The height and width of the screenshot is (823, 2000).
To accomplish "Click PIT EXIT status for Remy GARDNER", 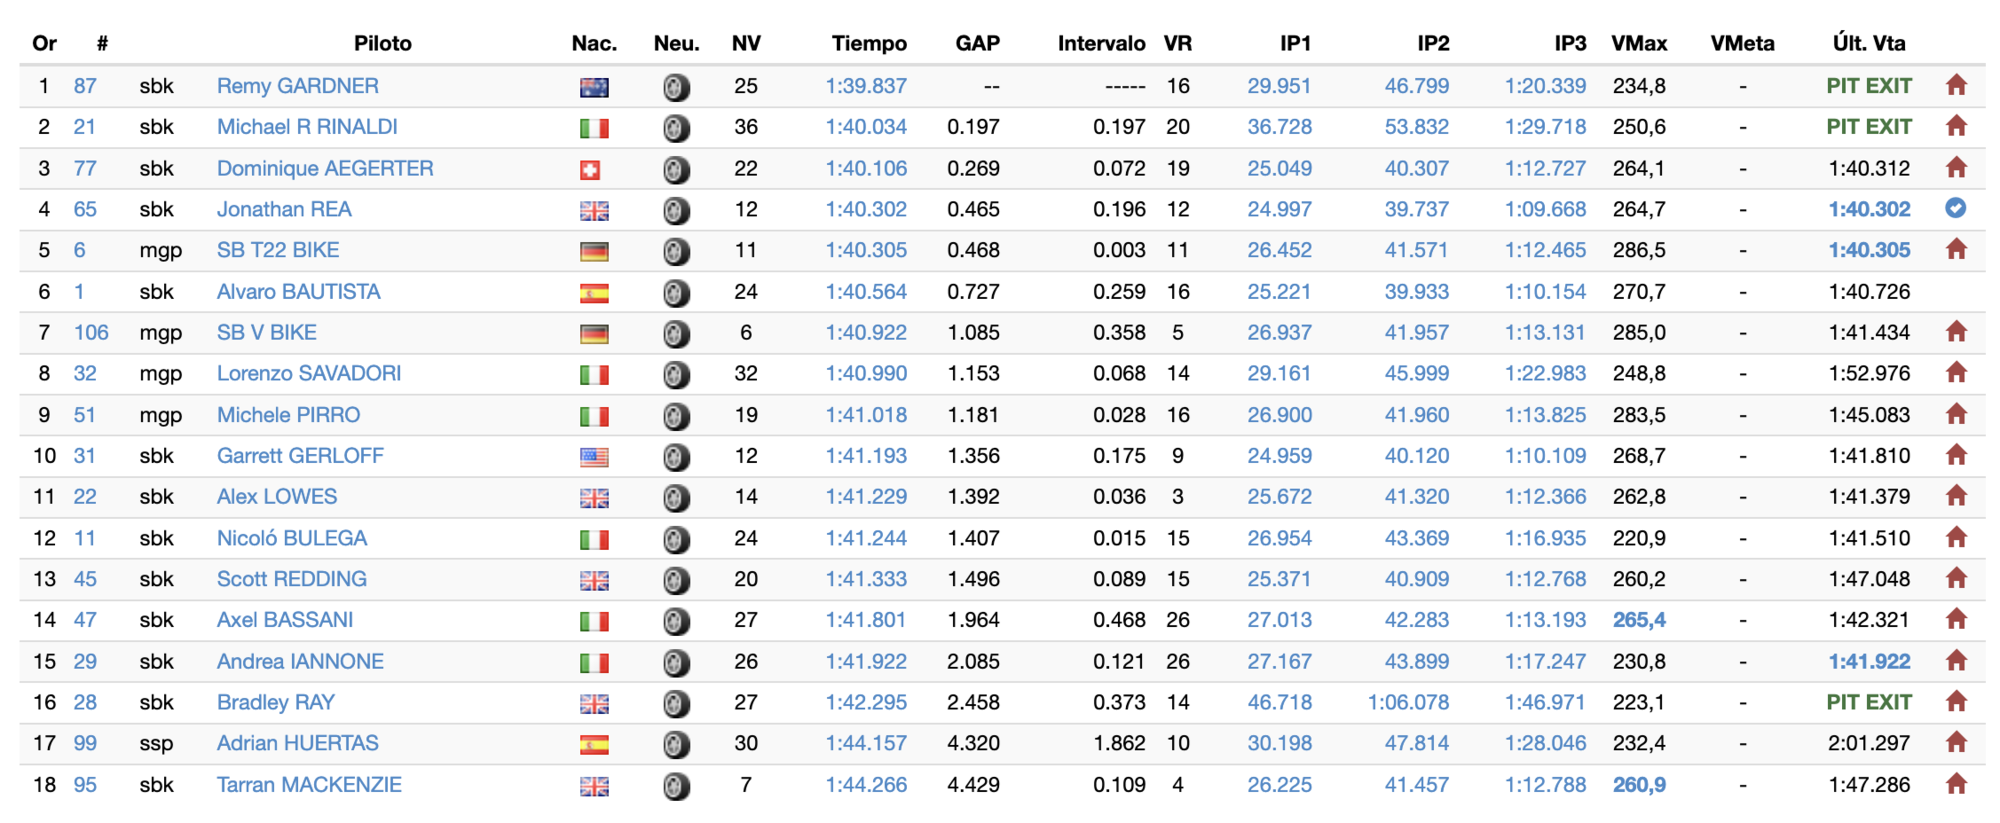I will pos(1869,86).
